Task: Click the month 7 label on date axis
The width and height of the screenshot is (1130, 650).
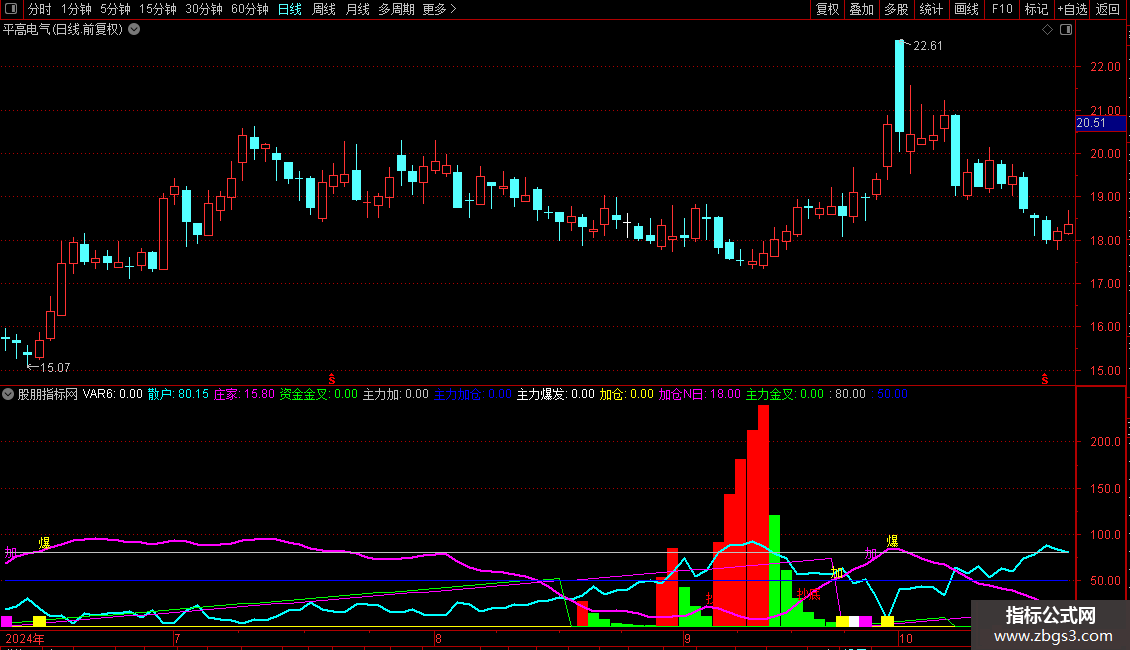Action: click(177, 638)
